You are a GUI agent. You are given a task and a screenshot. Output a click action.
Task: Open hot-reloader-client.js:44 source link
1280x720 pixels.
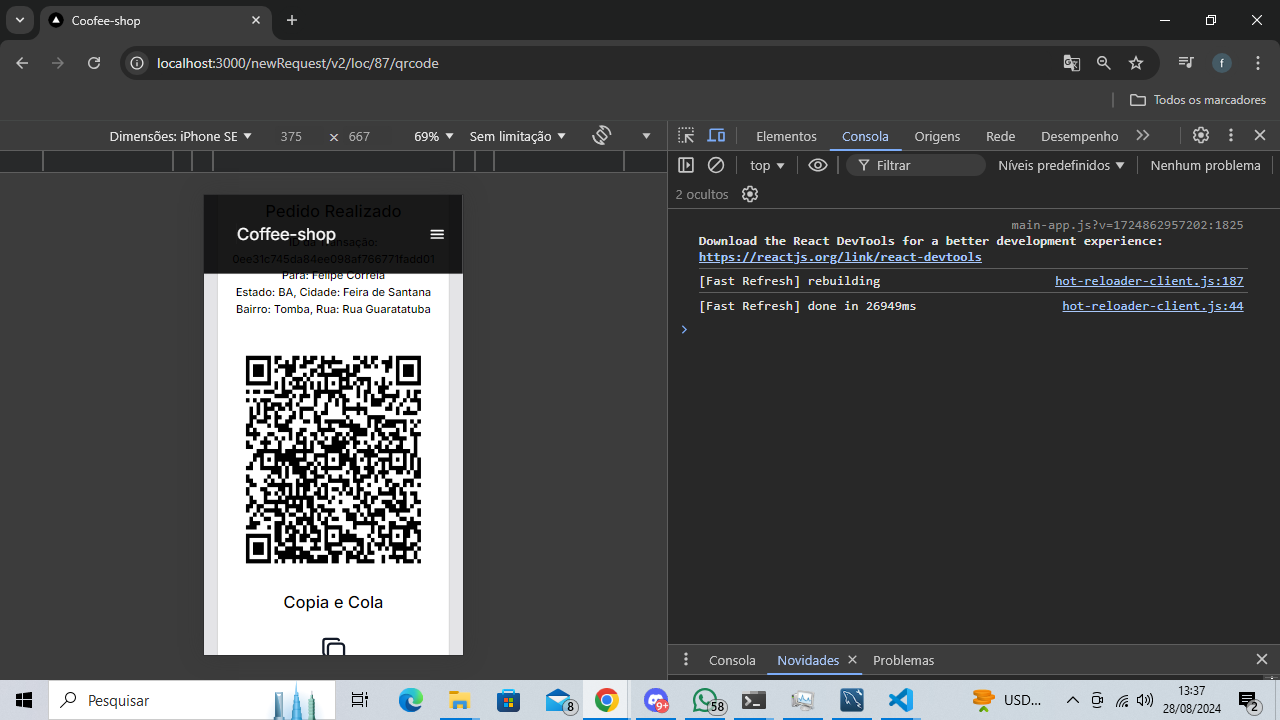[1152, 306]
